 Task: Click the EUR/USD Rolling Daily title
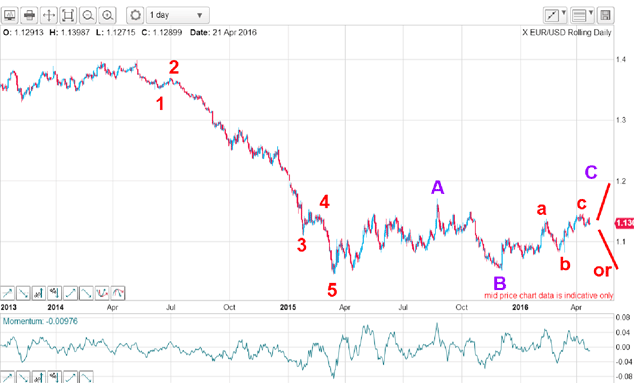571,33
